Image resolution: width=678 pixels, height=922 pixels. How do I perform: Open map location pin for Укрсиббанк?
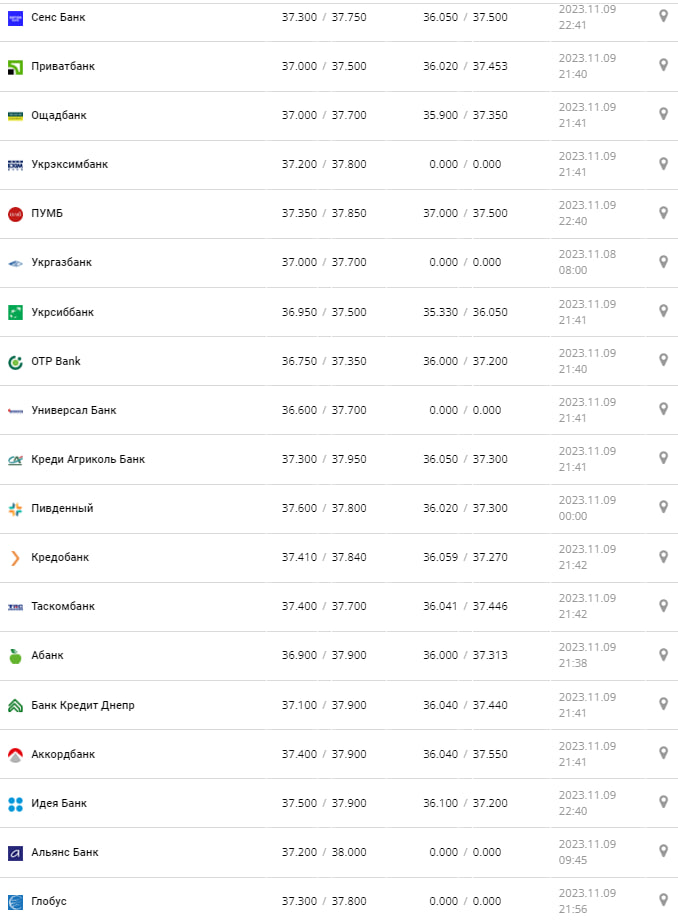tap(663, 311)
